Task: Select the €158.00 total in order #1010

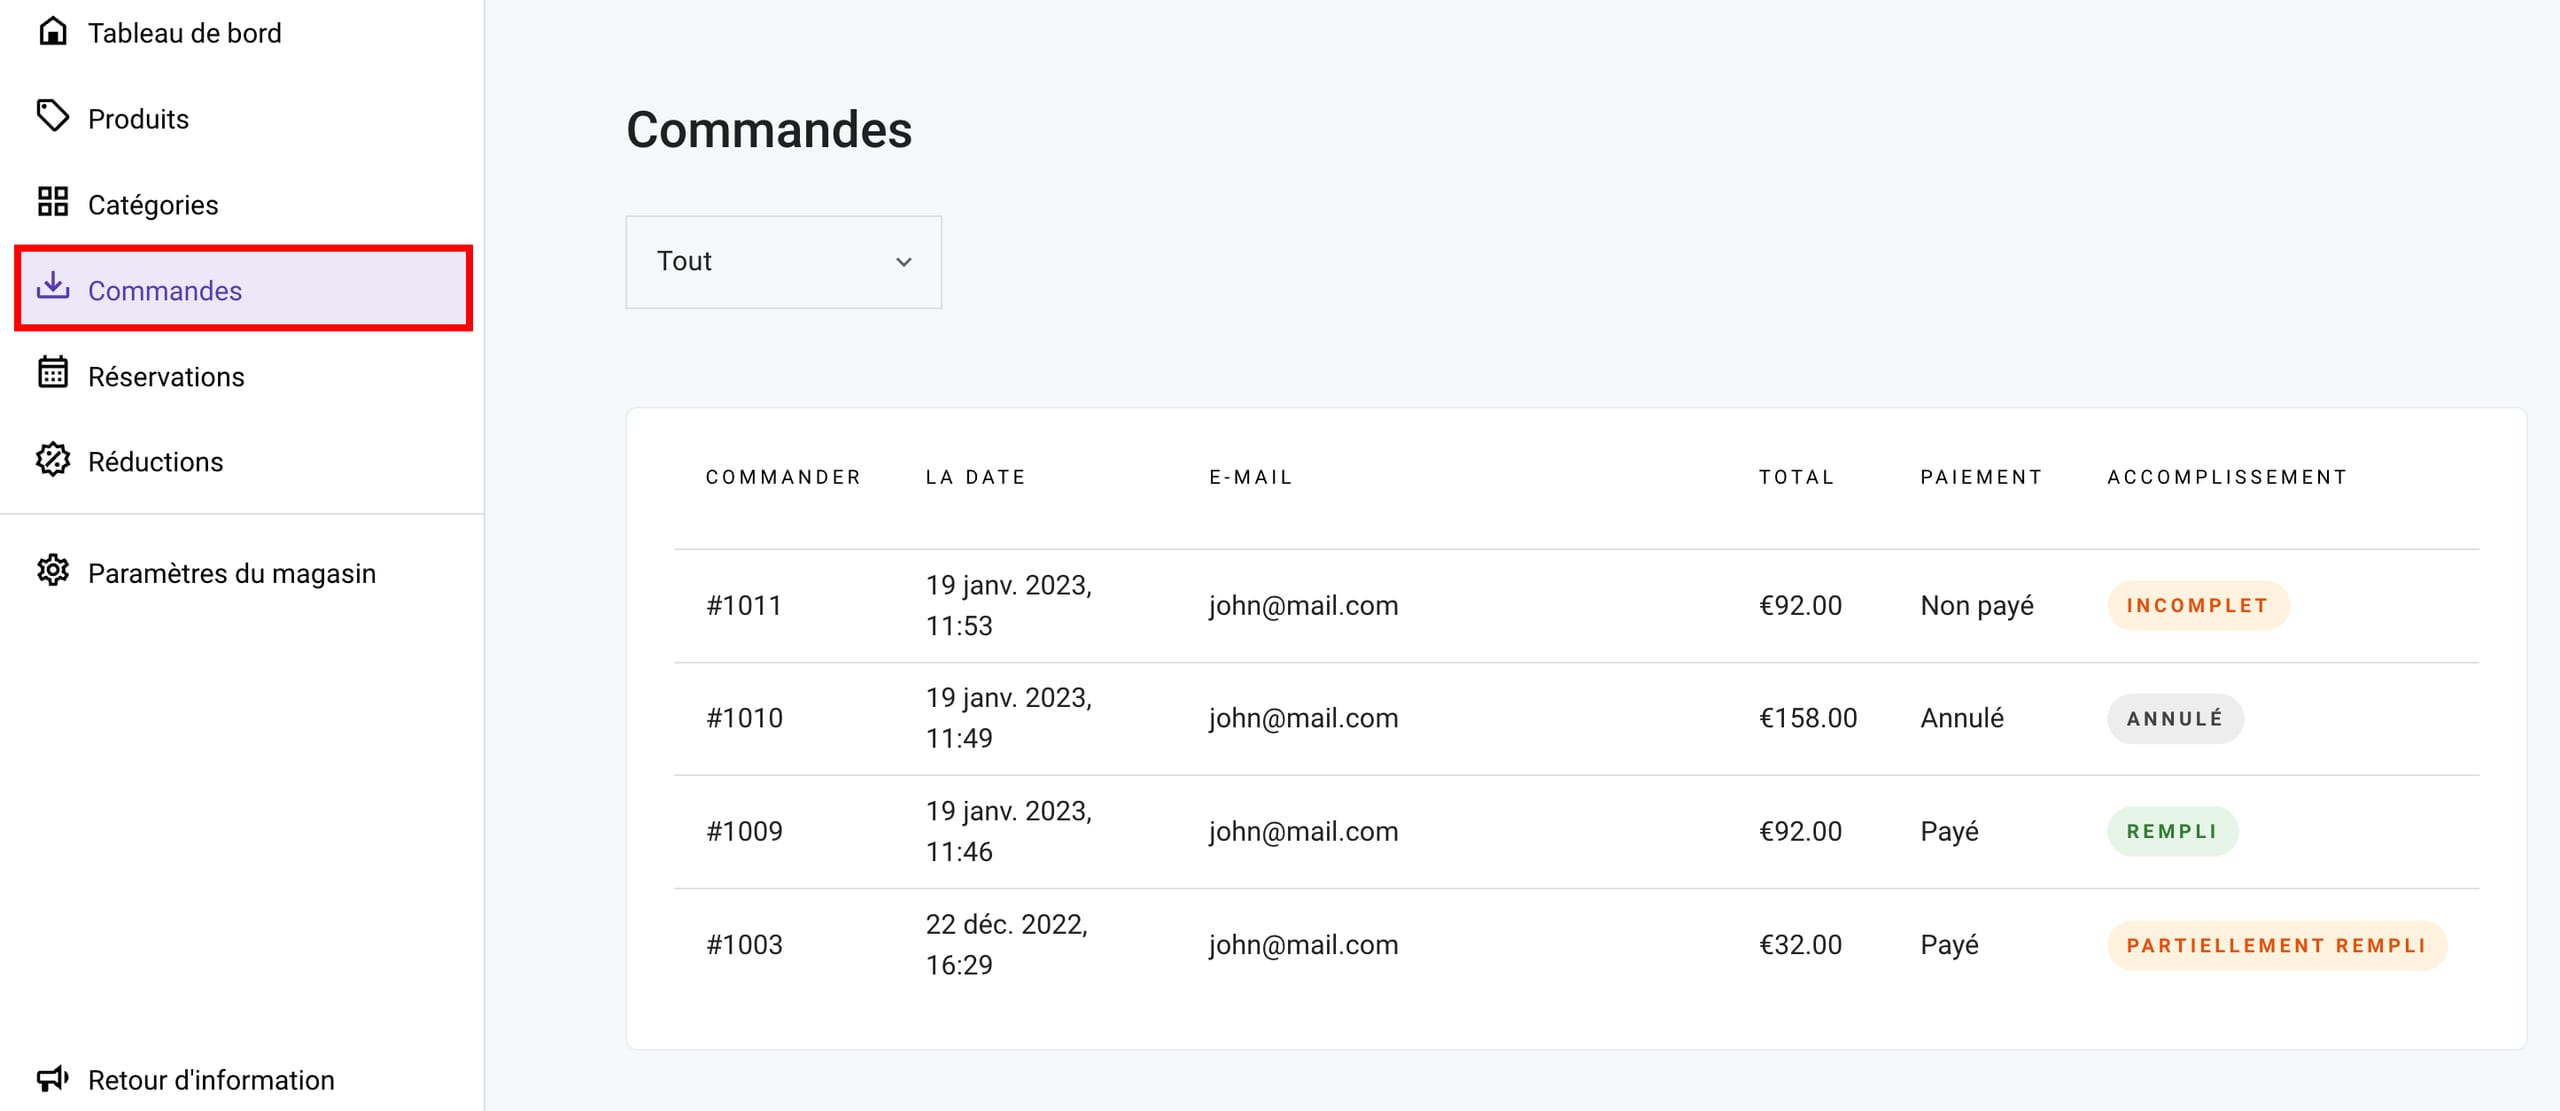Action: click(x=1807, y=719)
